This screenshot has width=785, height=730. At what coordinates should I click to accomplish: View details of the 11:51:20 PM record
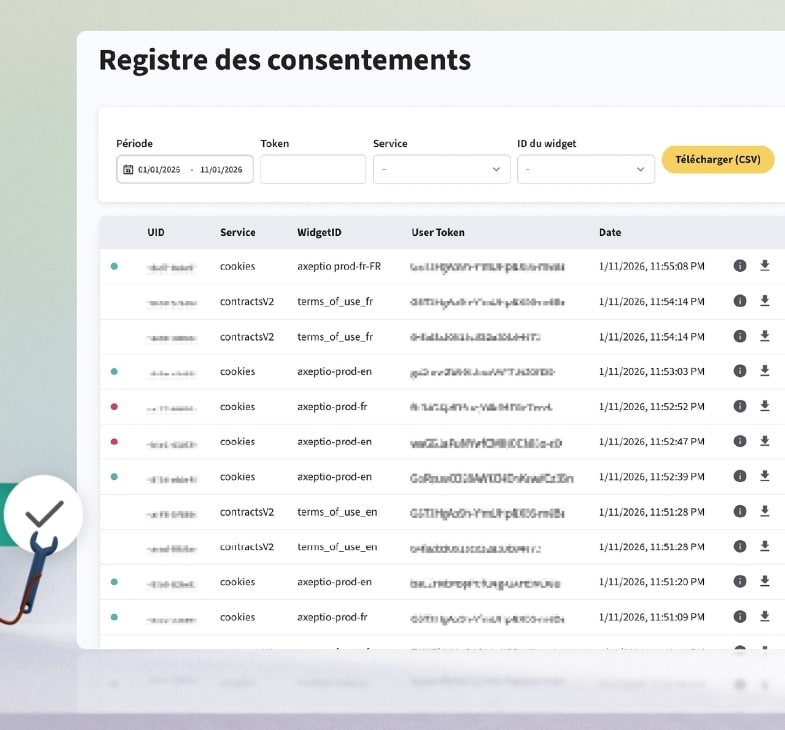(x=739, y=581)
